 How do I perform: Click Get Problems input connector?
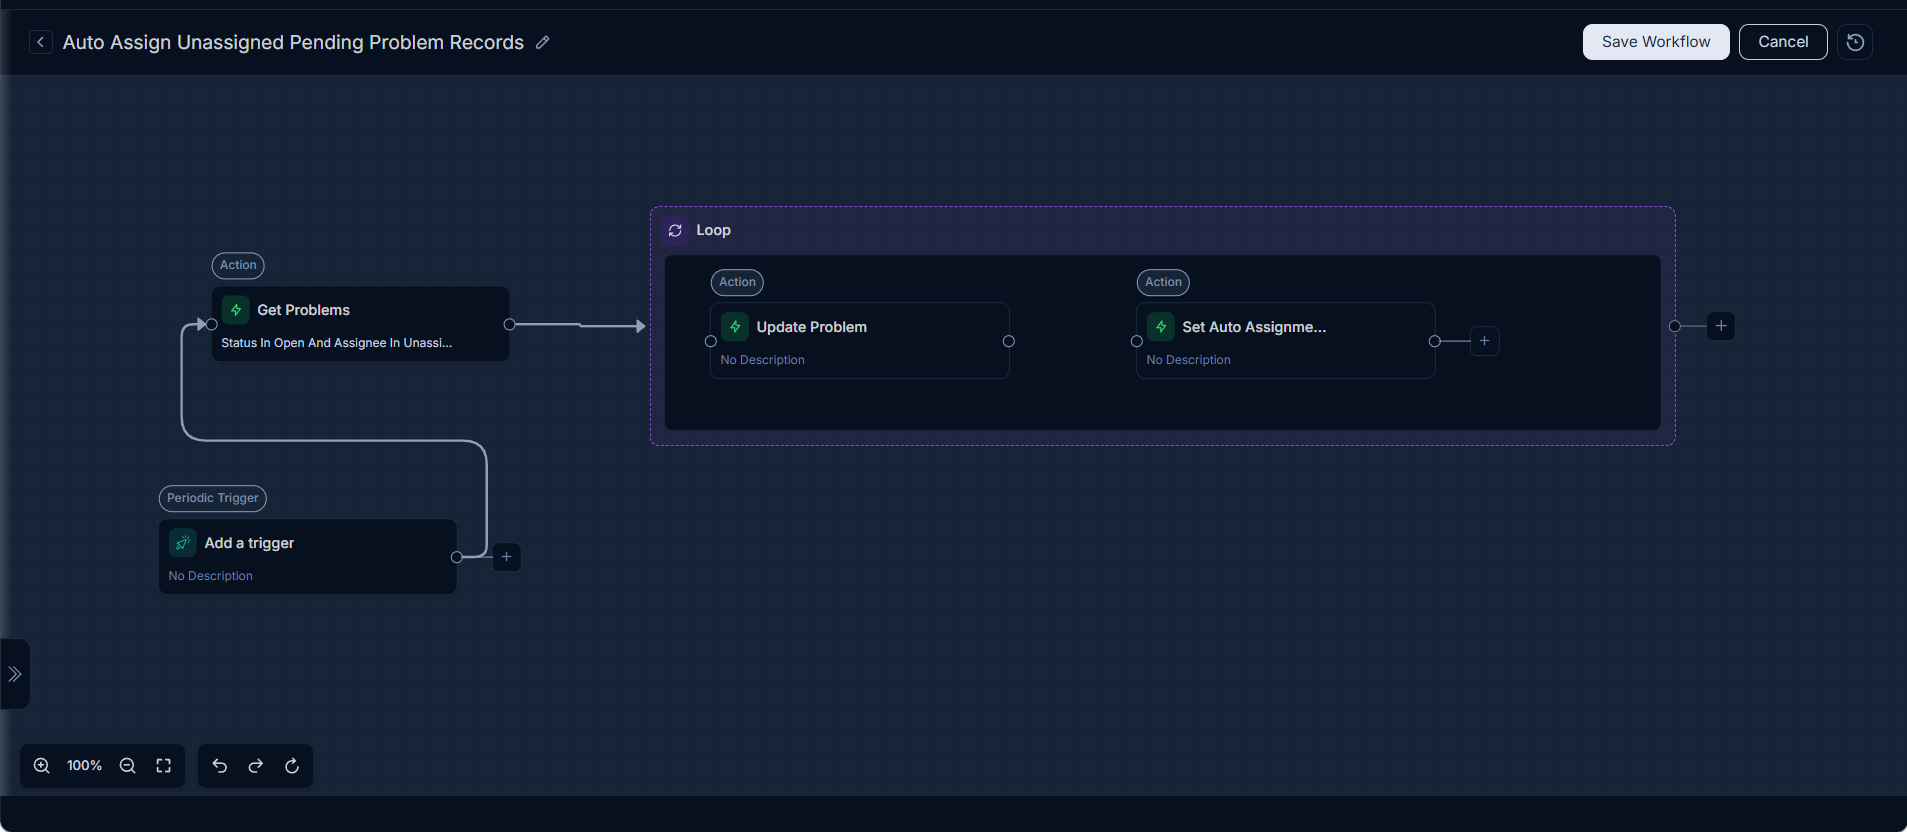[212, 324]
